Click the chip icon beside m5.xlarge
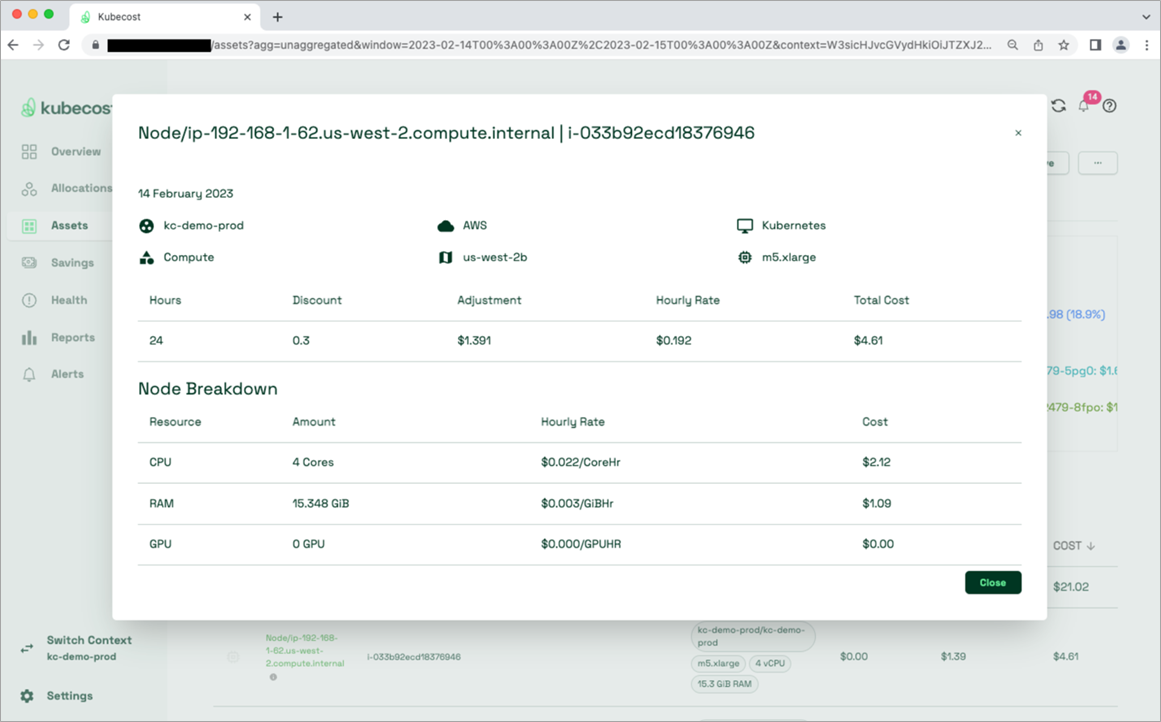This screenshot has width=1161, height=722. (x=745, y=258)
